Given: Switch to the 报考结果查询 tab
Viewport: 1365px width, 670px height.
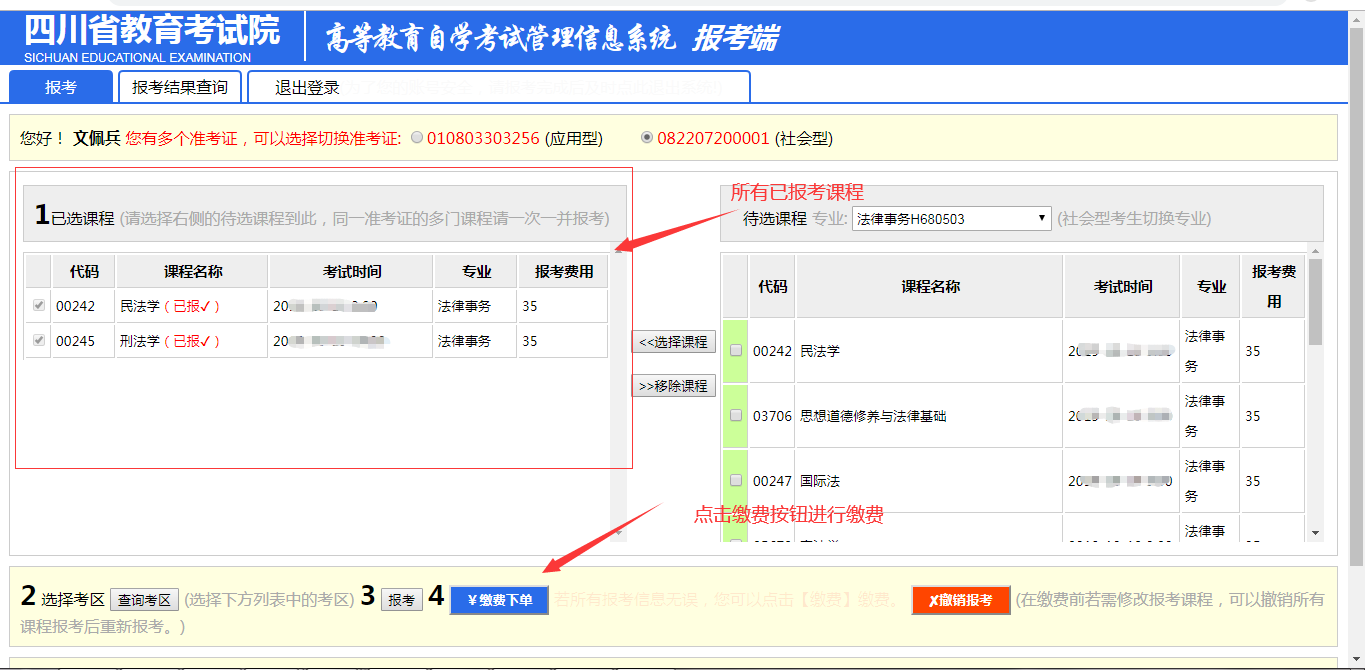Looking at the screenshot, I should point(181,87).
